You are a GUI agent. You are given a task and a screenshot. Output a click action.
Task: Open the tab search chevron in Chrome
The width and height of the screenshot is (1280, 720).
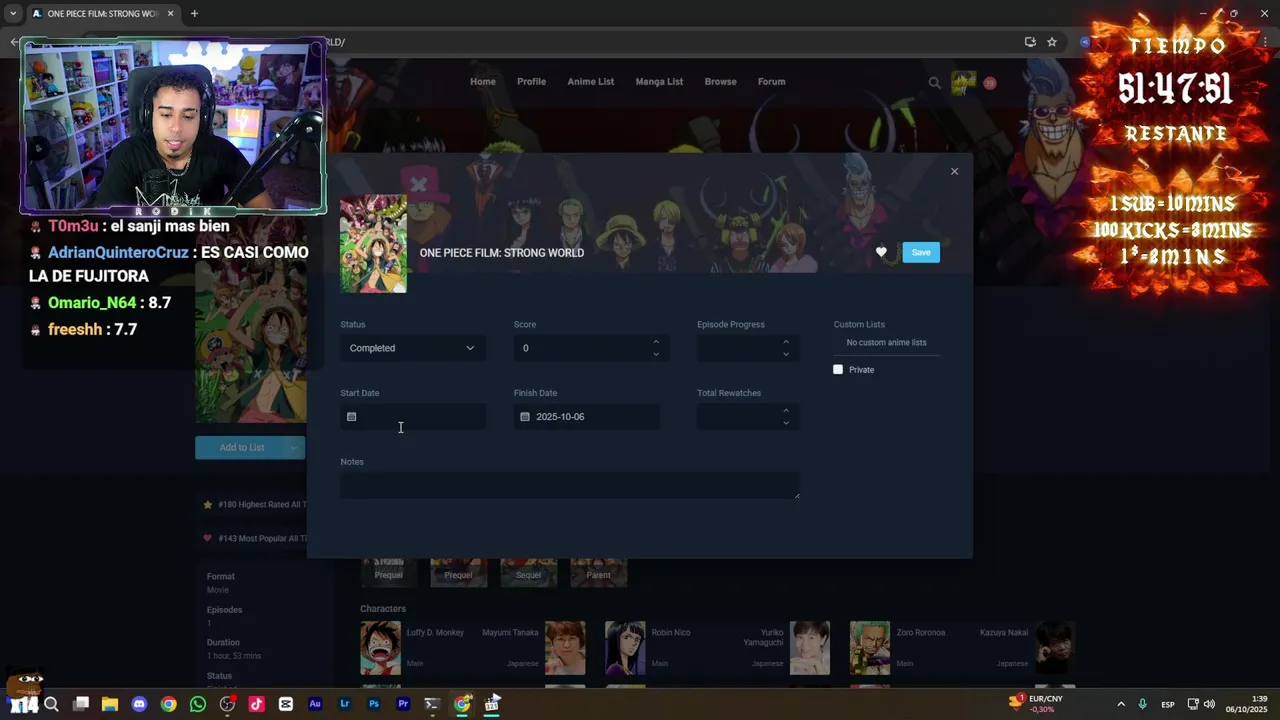pyautogui.click(x=13, y=13)
